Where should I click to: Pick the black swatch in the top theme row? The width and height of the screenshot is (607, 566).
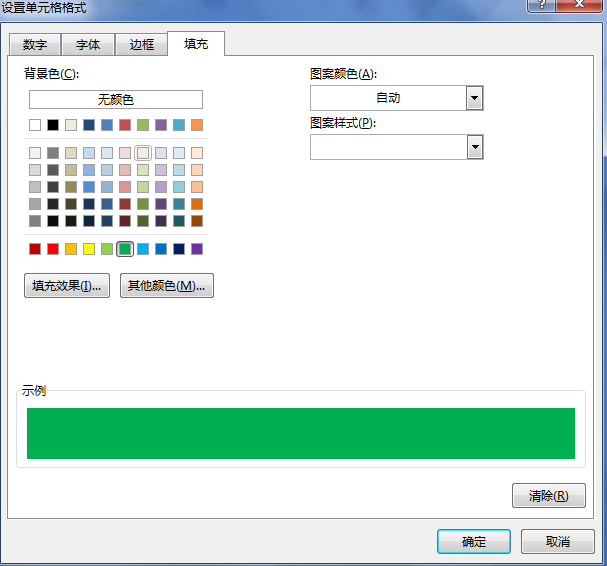coord(53,125)
